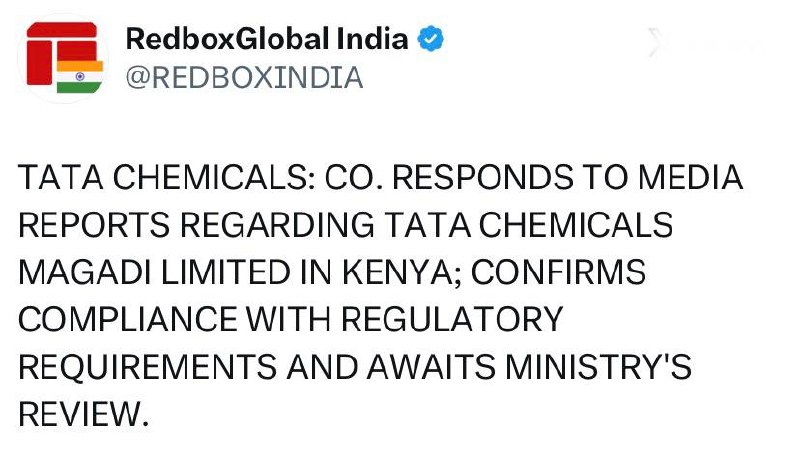800x457 pixels.
Task: Select the words TATA CHEMICALS: in tweet
Action: (x=166, y=177)
